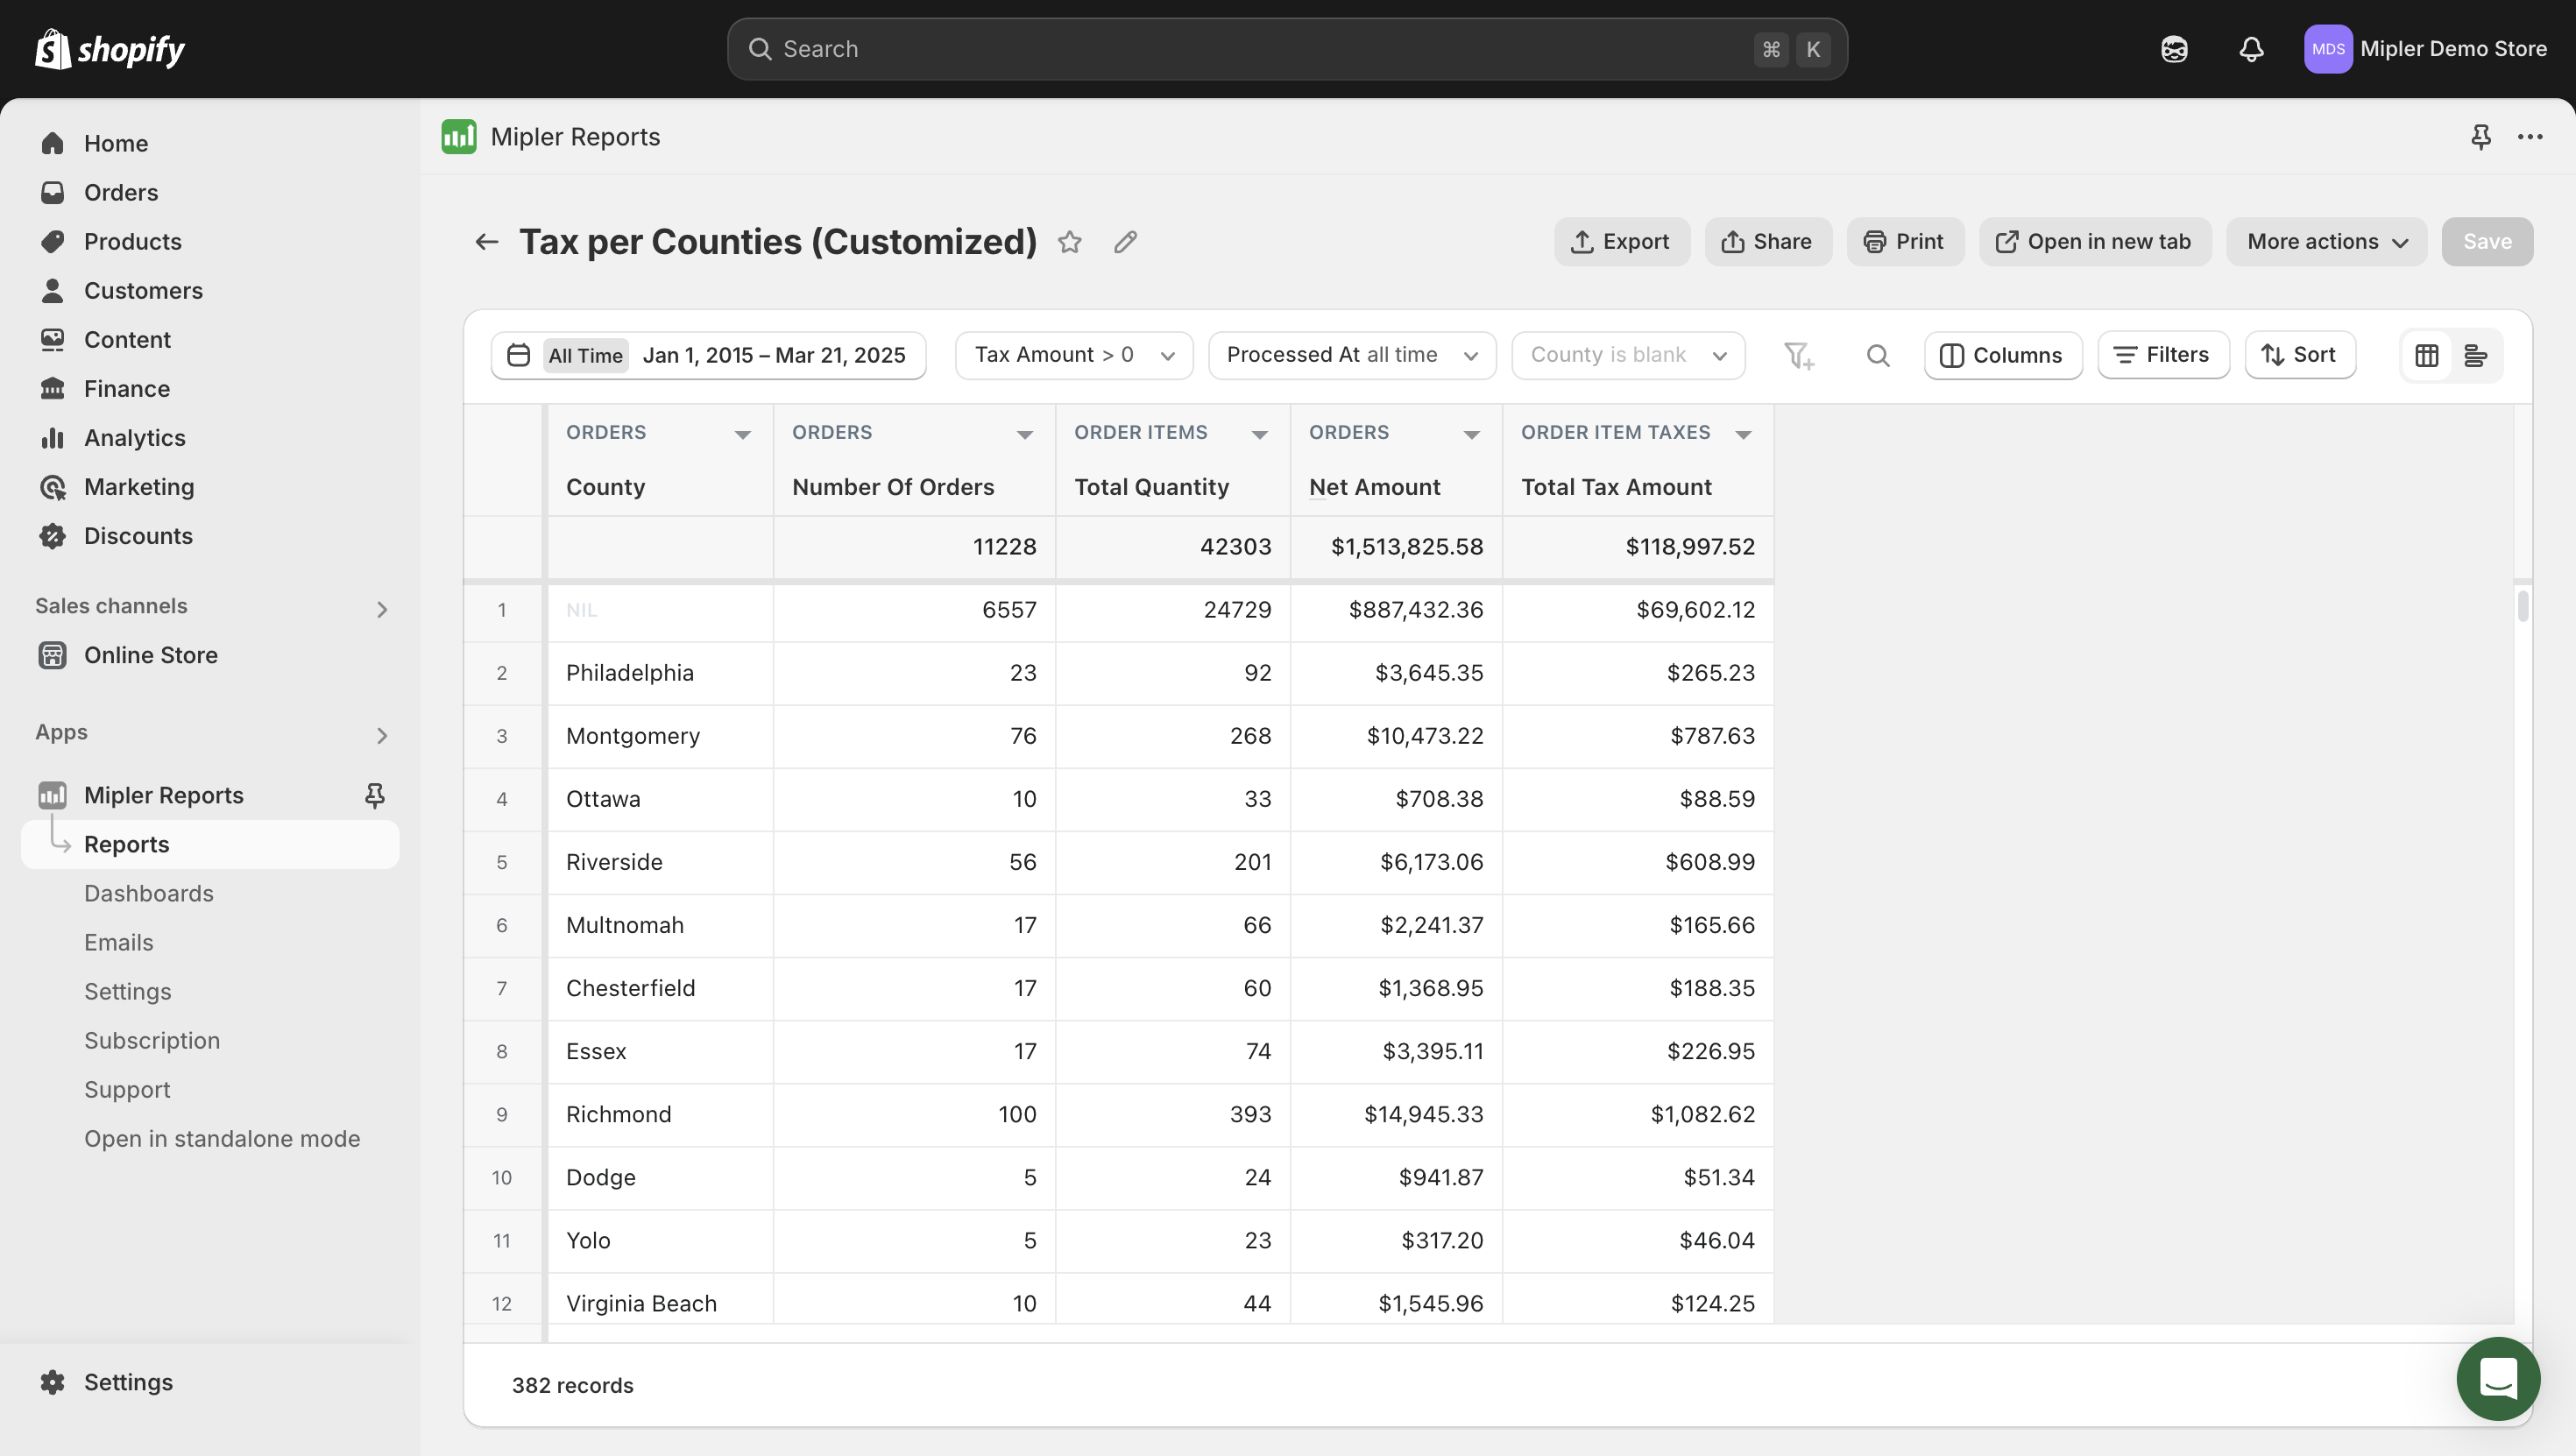Open the add filter funnel icon
This screenshot has width=2576, height=1456.
pos(1798,356)
